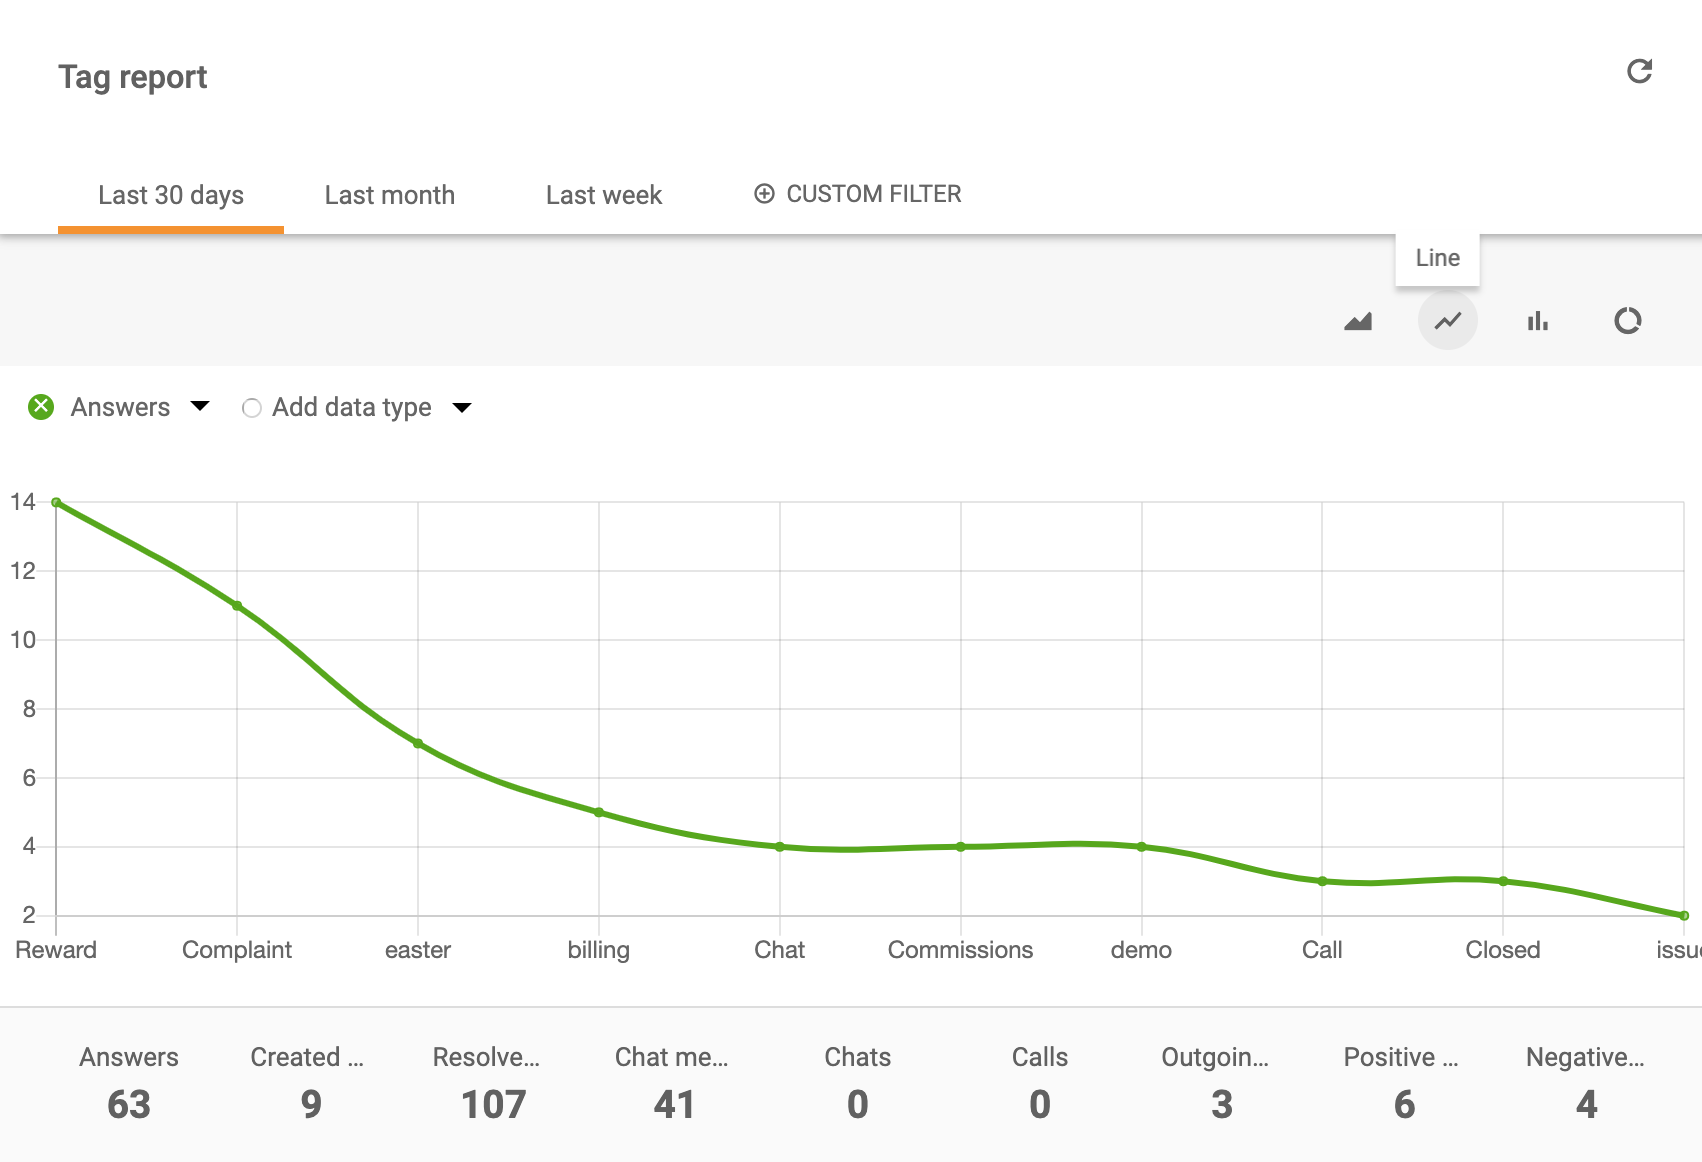Screen dimensions: 1702x1162
Task: Expand the Add data type dropdown arrow
Action: point(462,408)
